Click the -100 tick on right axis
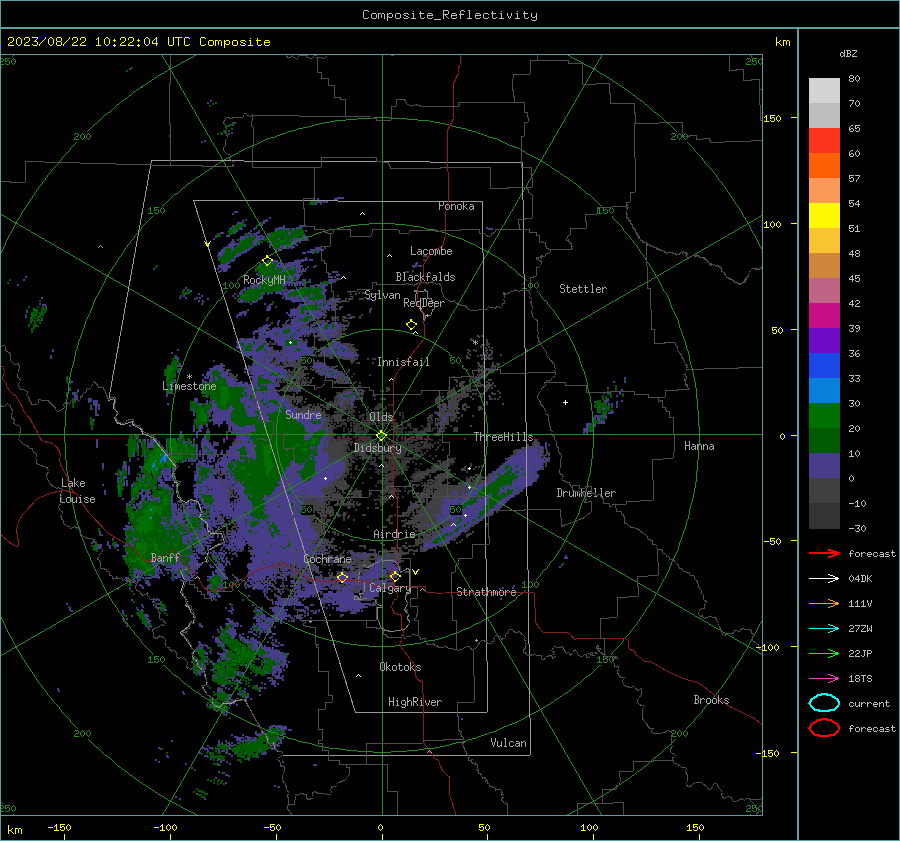Viewport: 900px width, 841px height. point(767,647)
